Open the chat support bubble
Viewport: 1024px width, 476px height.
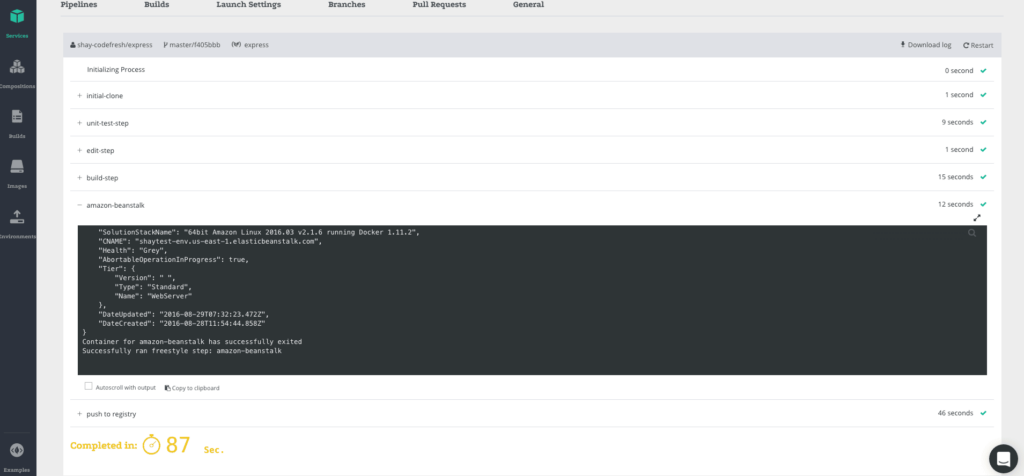(1003, 458)
